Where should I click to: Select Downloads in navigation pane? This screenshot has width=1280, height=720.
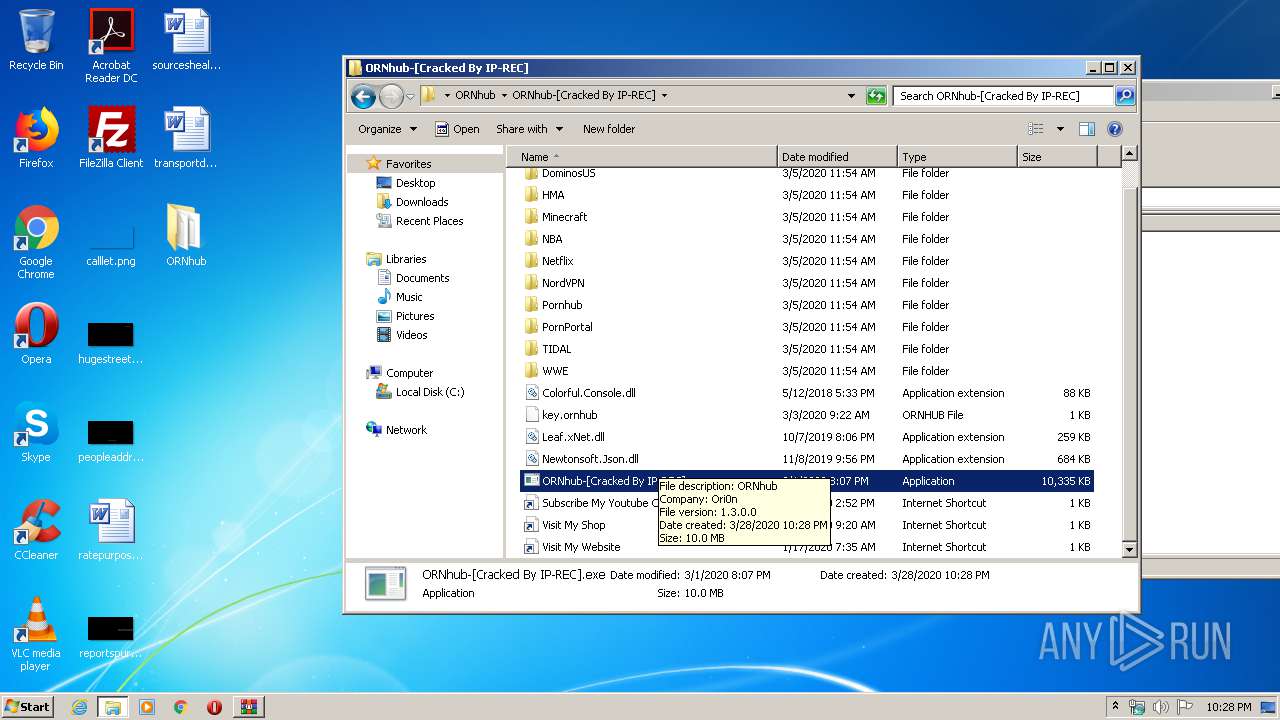coord(421,202)
